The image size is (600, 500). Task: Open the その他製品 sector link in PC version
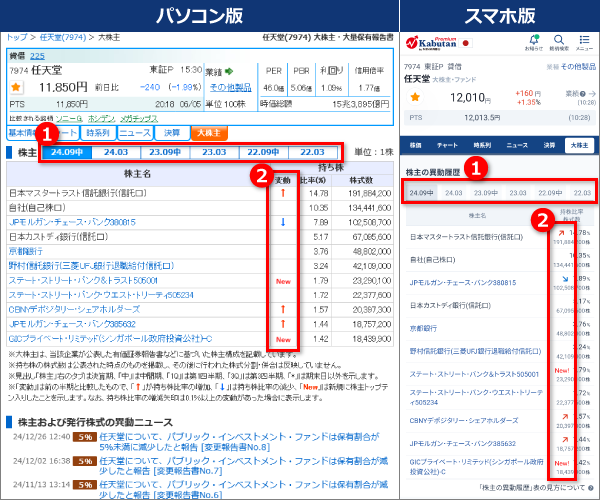231,88
